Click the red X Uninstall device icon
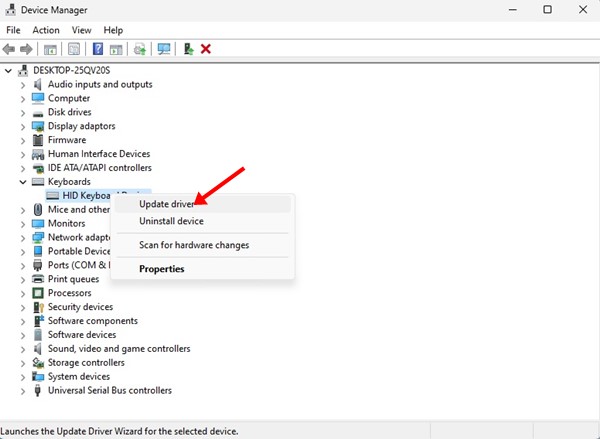The height and width of the screenshot is (439, 600). 205,49
